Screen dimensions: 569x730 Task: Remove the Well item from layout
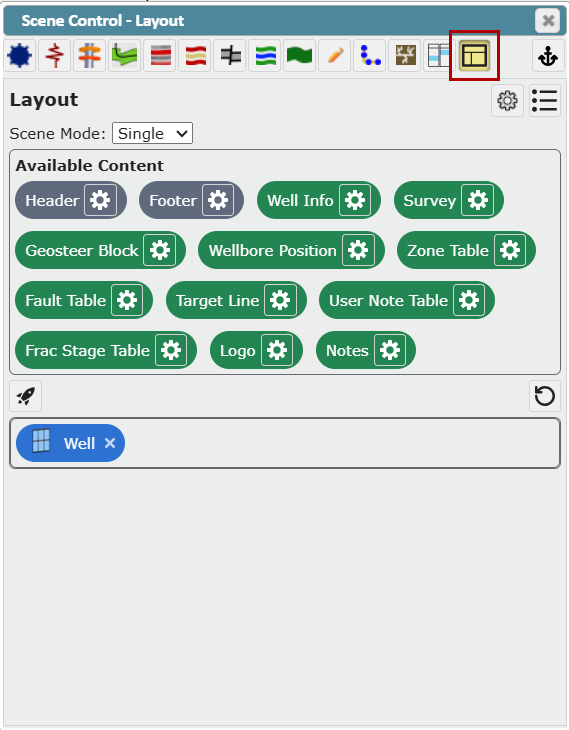point(110,443)
